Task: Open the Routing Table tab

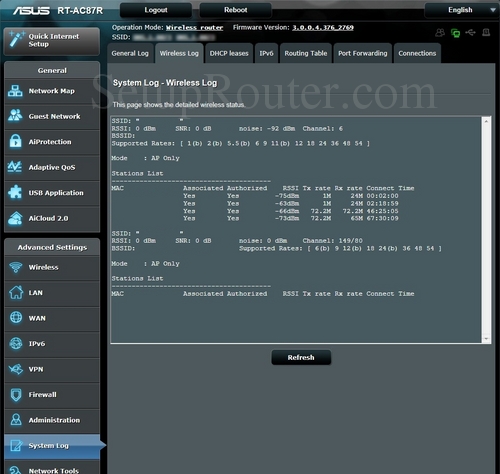Action: (x=306, y=53)
